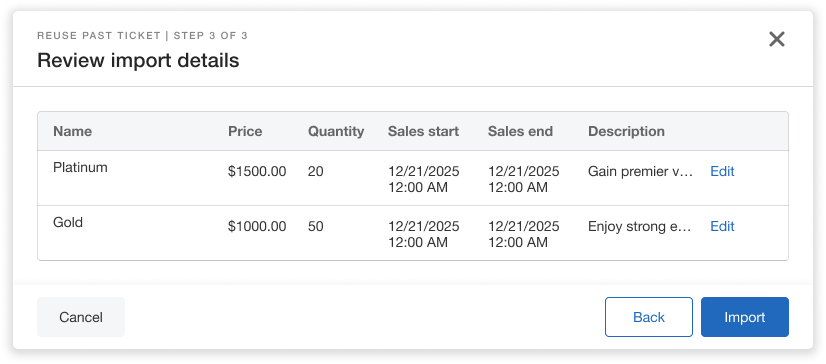Click the Import button
826x364 pixels.
click(744, 317)
